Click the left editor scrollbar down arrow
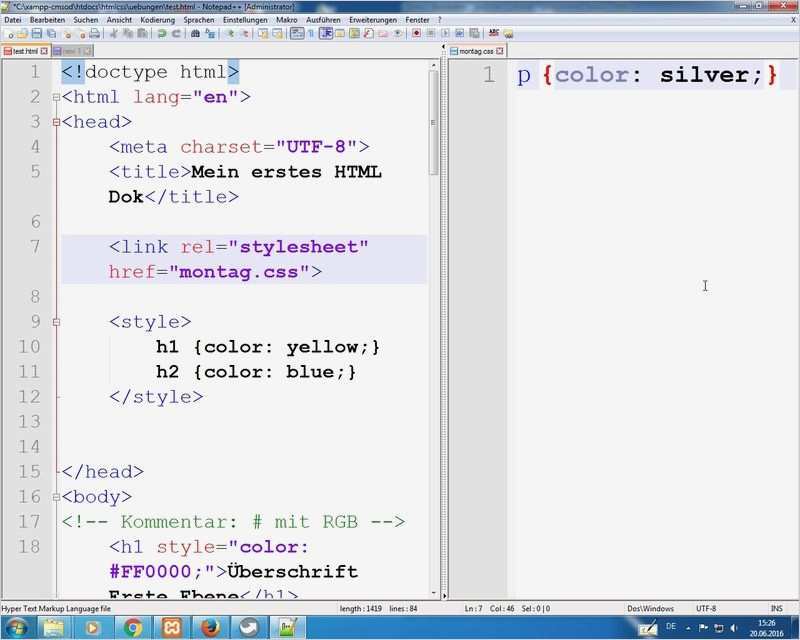 click(x=434, y=593)
